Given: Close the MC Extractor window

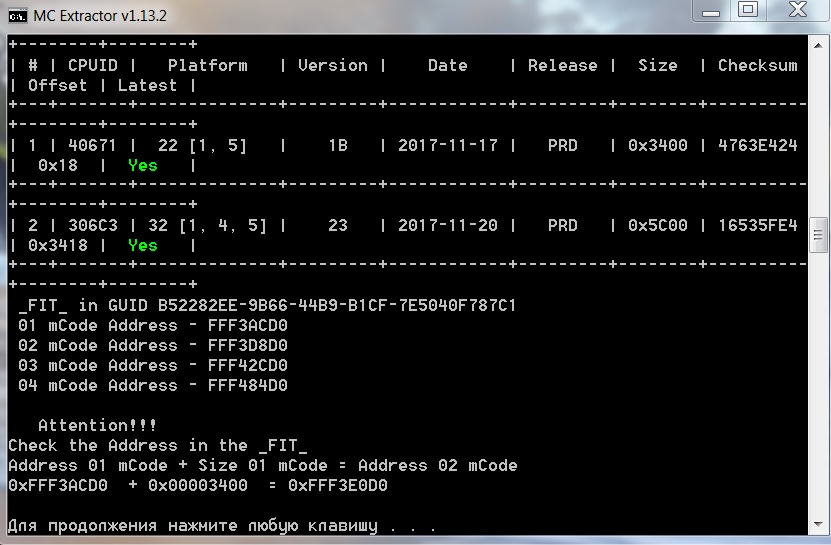Looking at the screenshot, I should click(x=797, y=11).
